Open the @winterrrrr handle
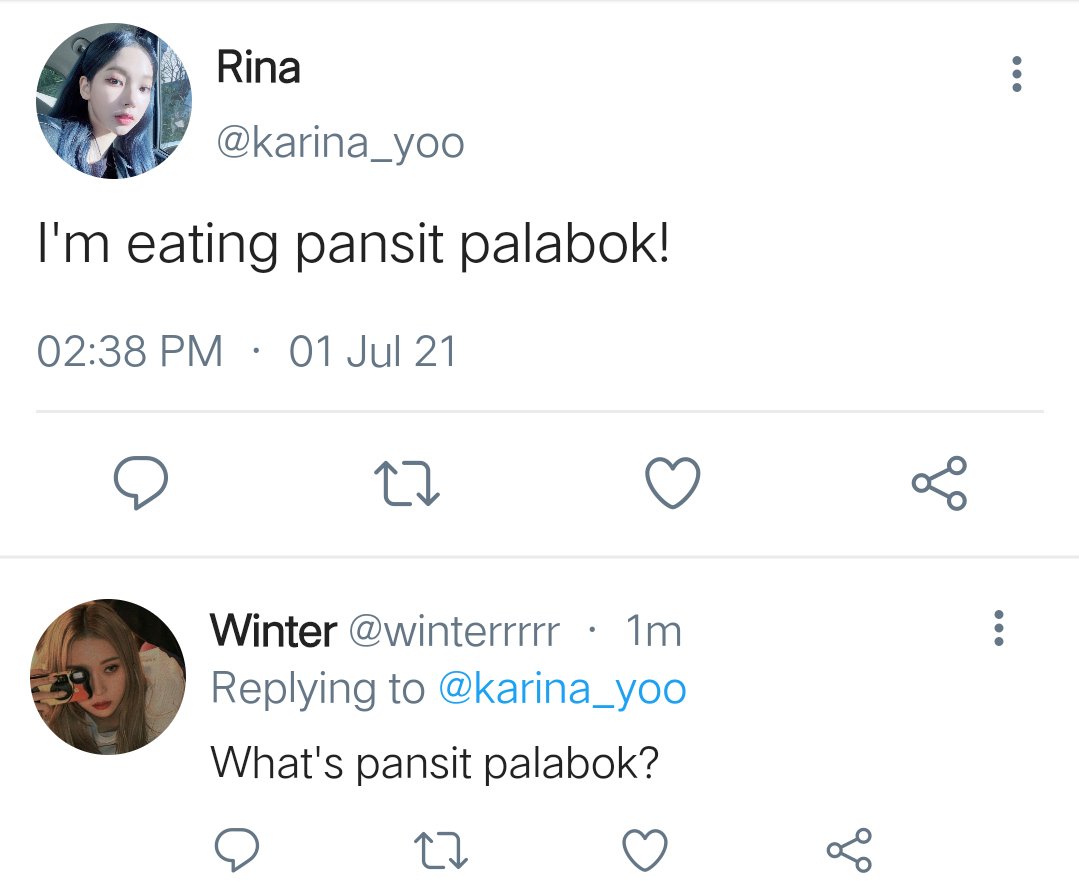 click(454, 630)
